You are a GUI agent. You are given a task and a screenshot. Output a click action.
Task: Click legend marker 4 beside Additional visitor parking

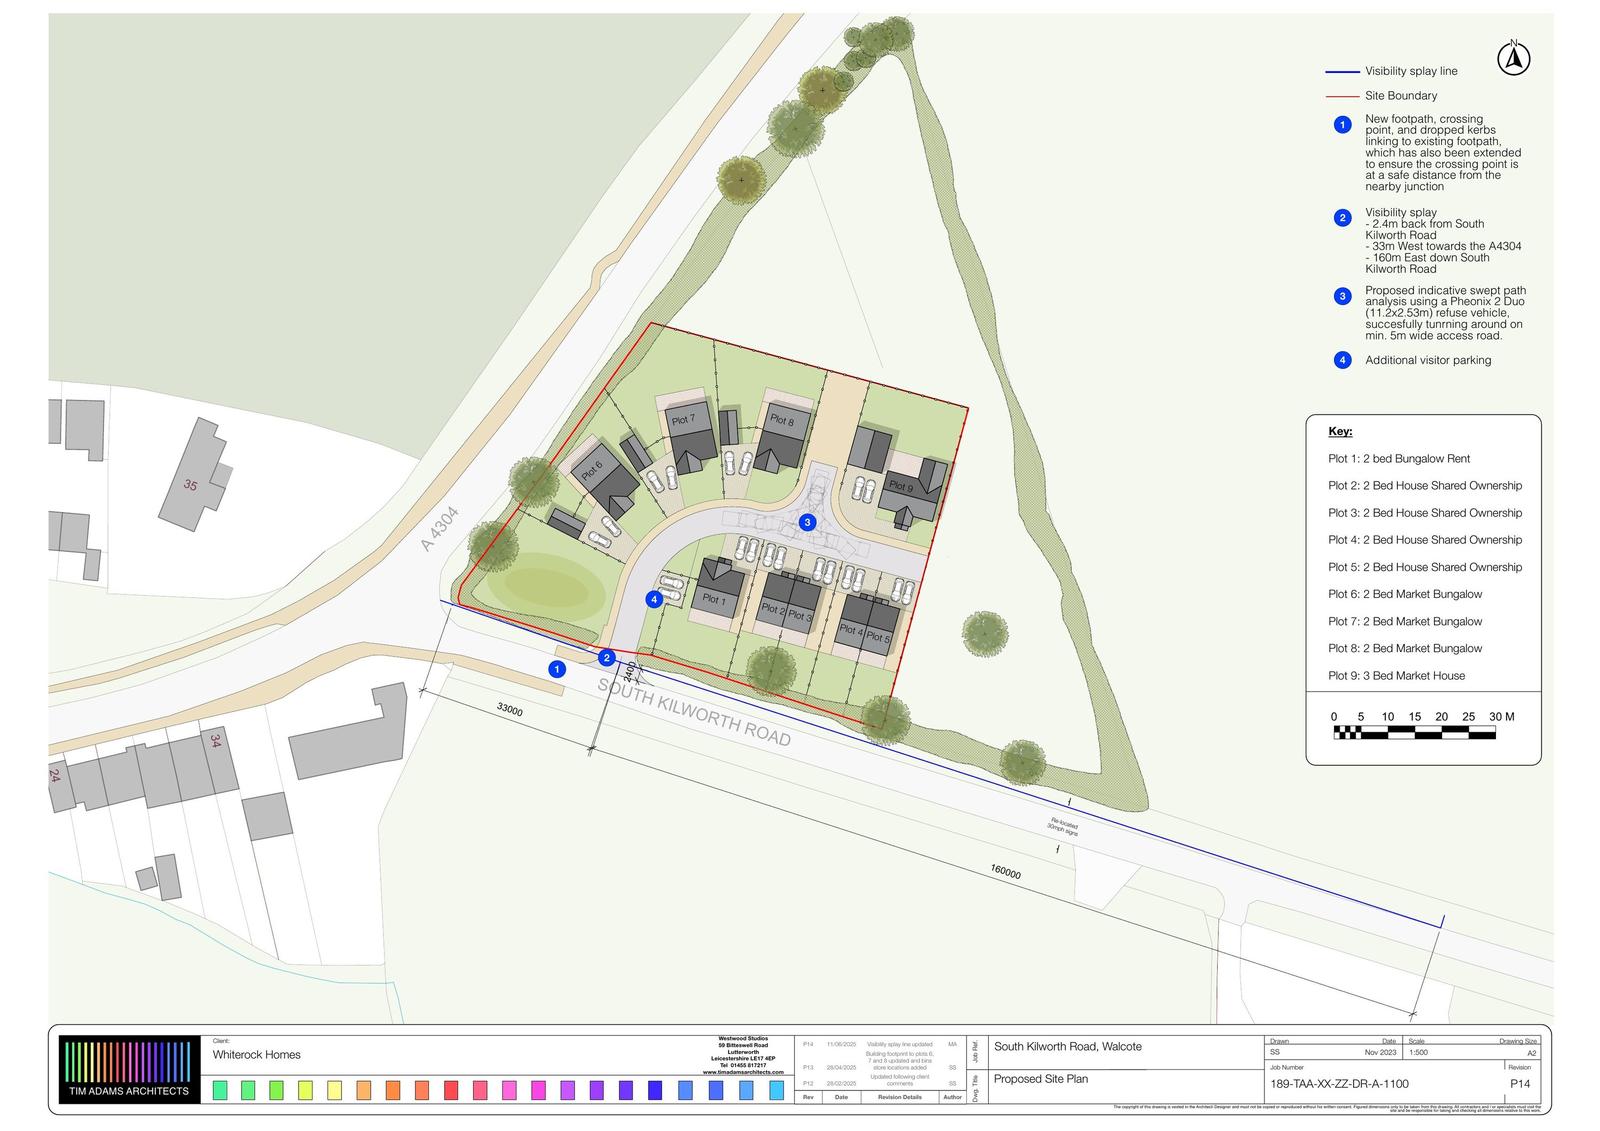point(1343,360)
